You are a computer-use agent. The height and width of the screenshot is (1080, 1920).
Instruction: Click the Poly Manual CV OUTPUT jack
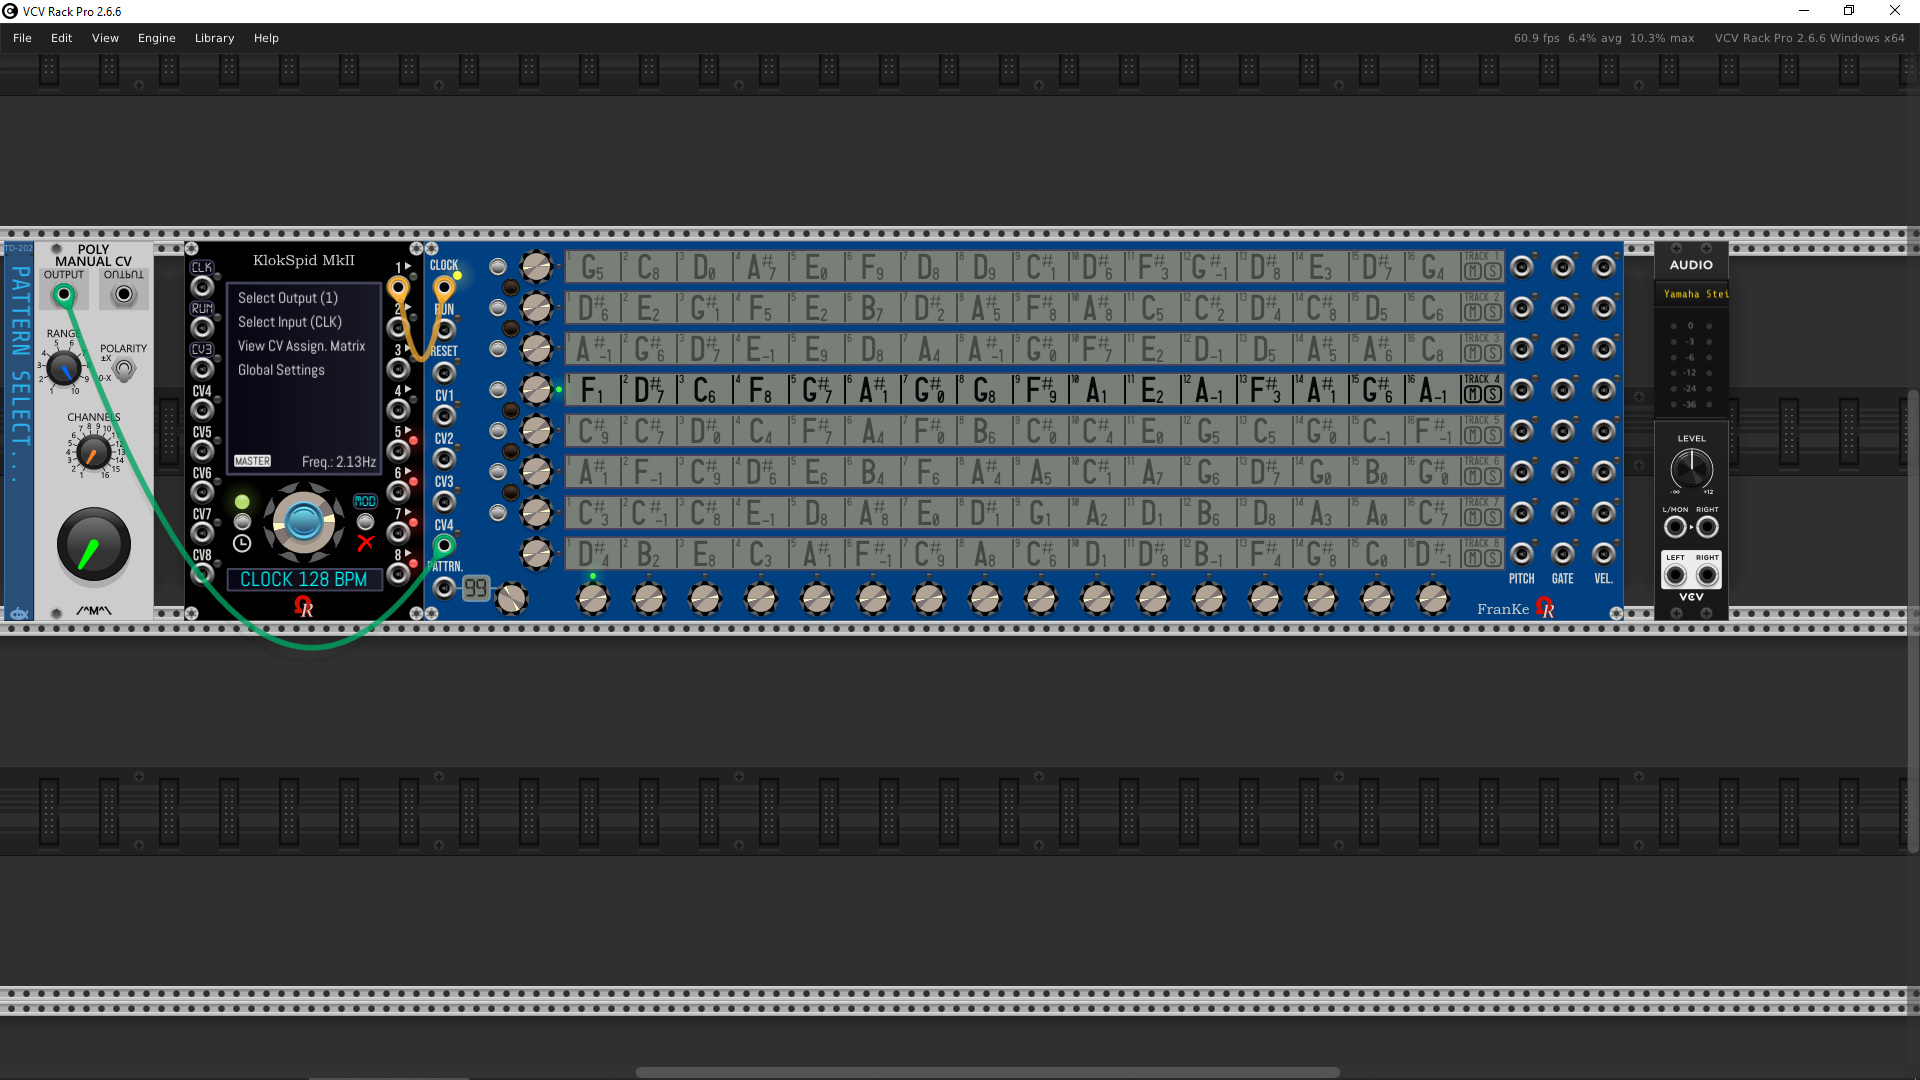click(63, 295)
